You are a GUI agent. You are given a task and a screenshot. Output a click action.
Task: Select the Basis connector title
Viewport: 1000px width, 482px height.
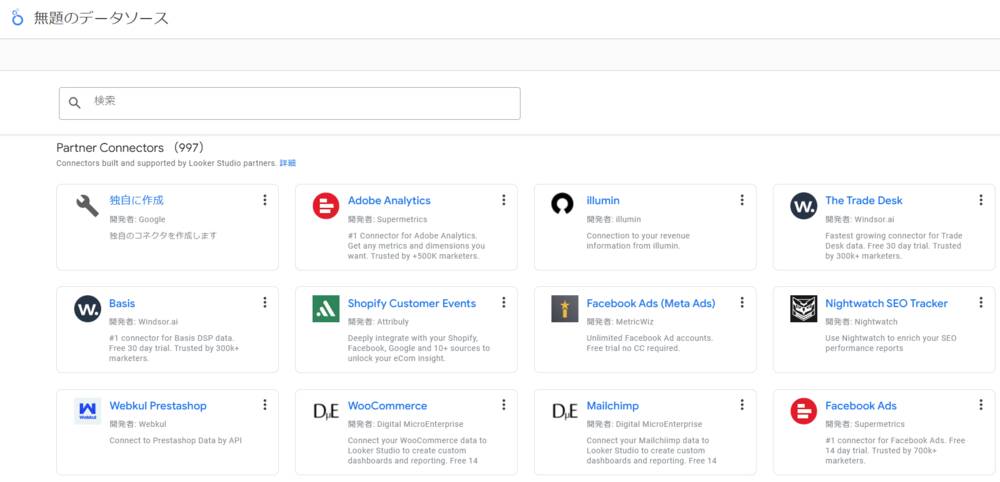pos(122,303)
